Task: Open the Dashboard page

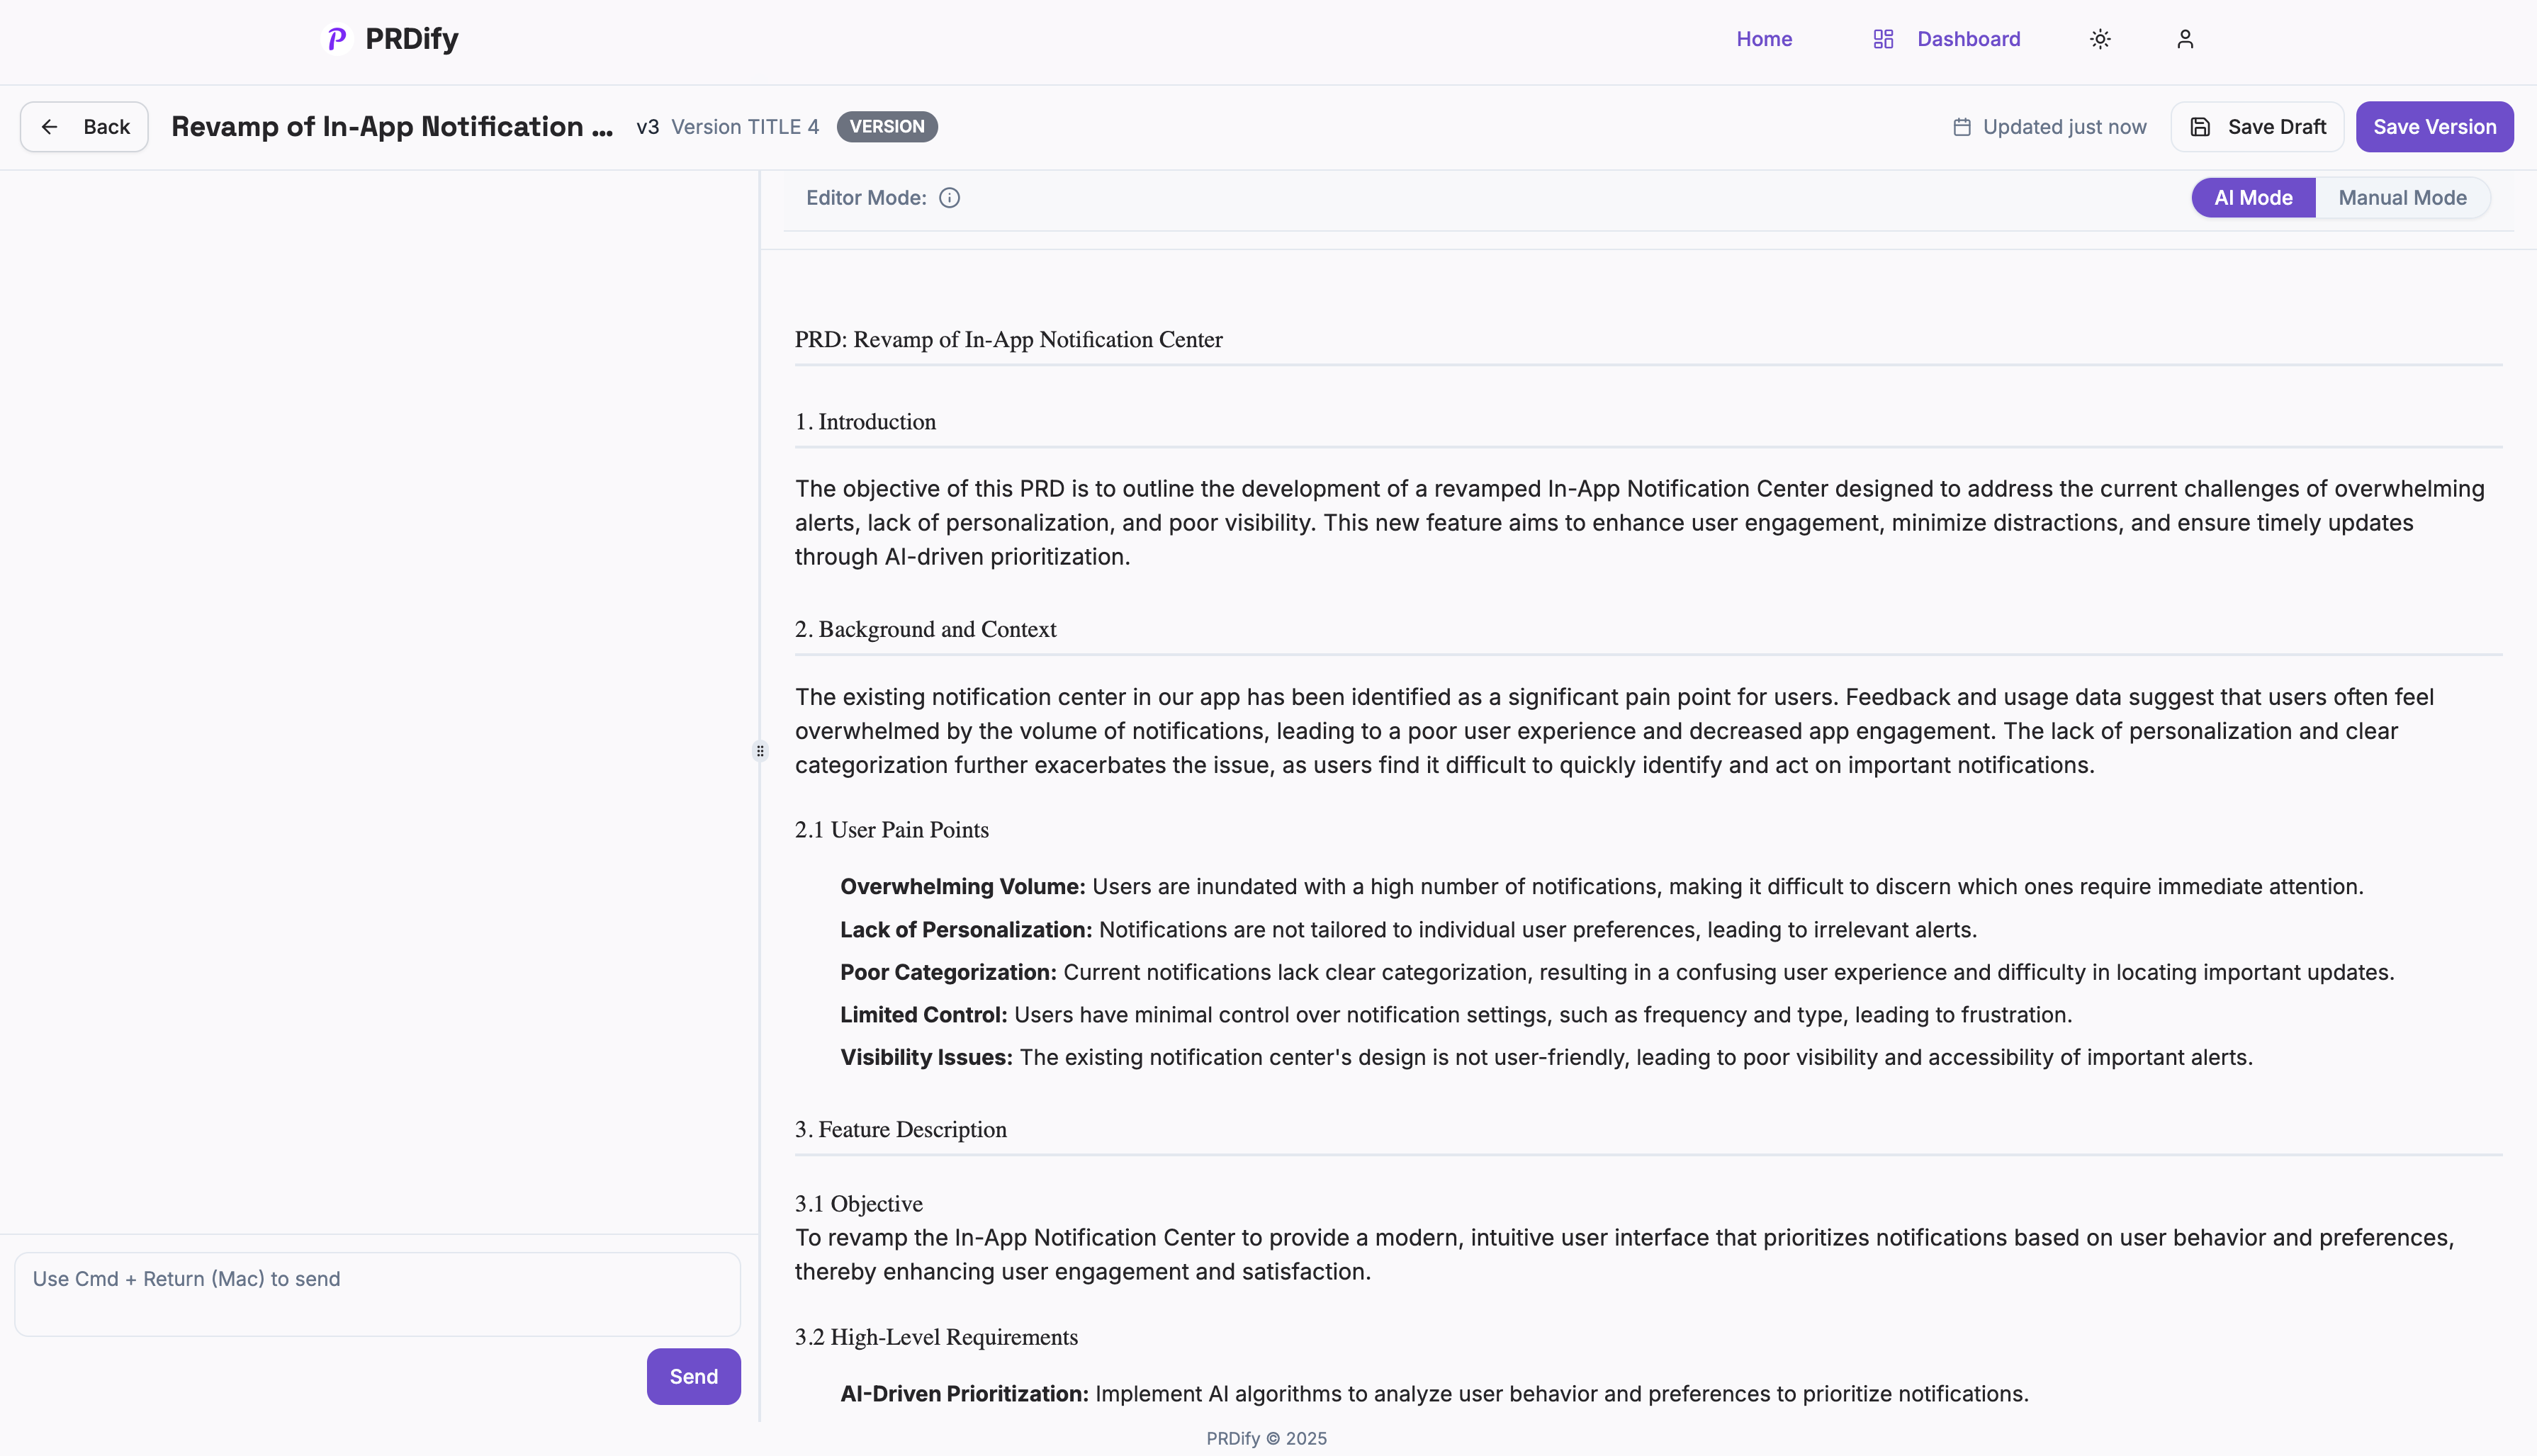Action: (1968, 39)
